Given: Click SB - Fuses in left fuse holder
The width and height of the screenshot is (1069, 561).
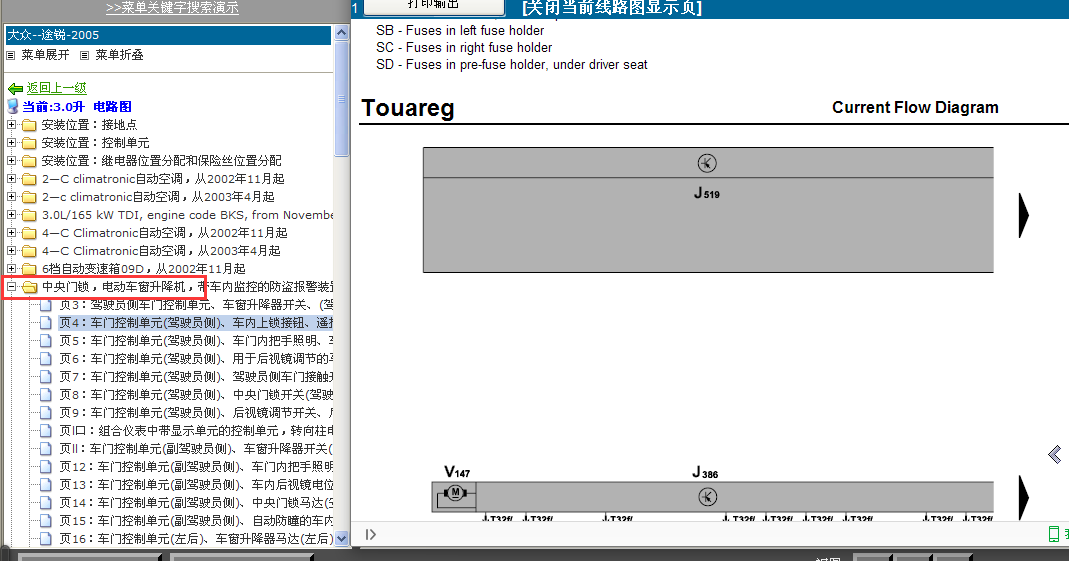Looking at the screenshot, I should pyautogui.click(x=460, y=31).
